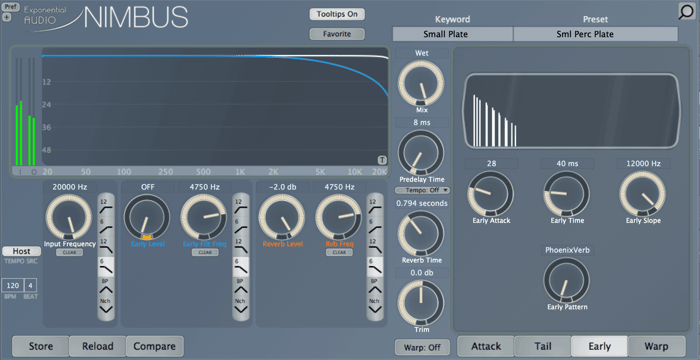700x360 pixels.
Task: Select 6 dB low-pass for Rvb Freq filter
Action: tap(375, 266)
